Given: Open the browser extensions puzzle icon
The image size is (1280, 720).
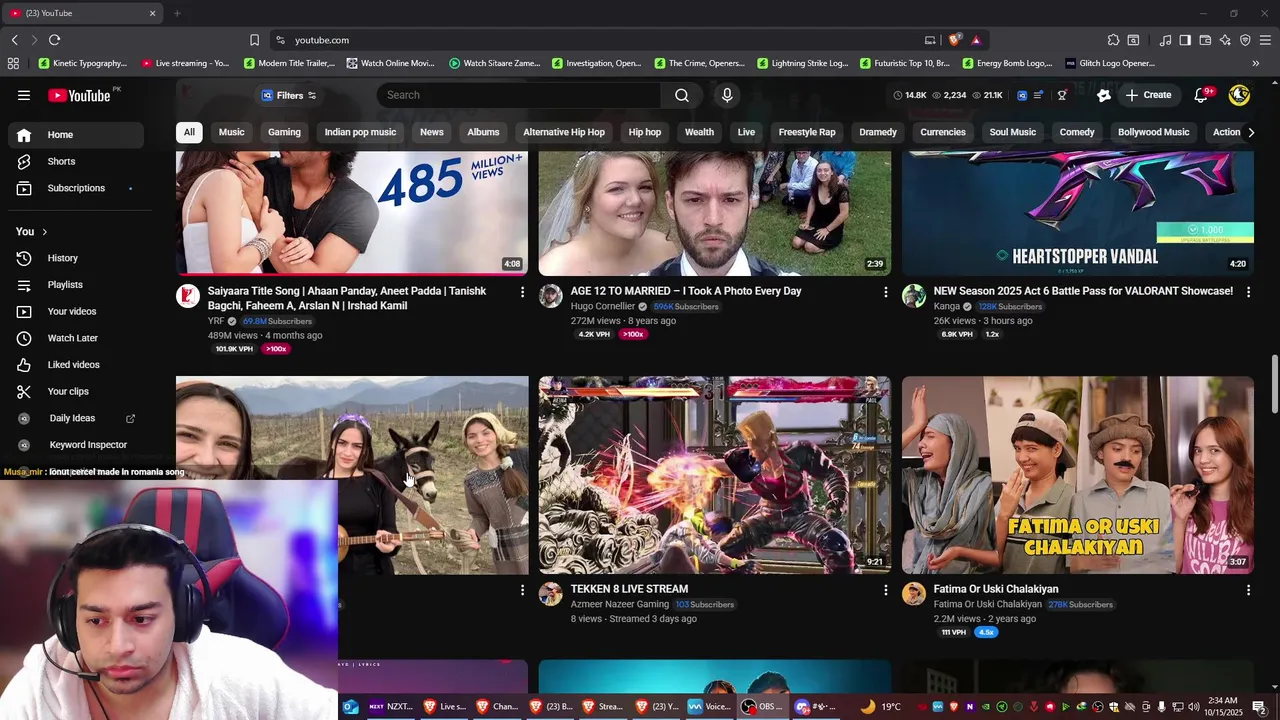Looking at the screenshot, I should [x=1113, y=40].
